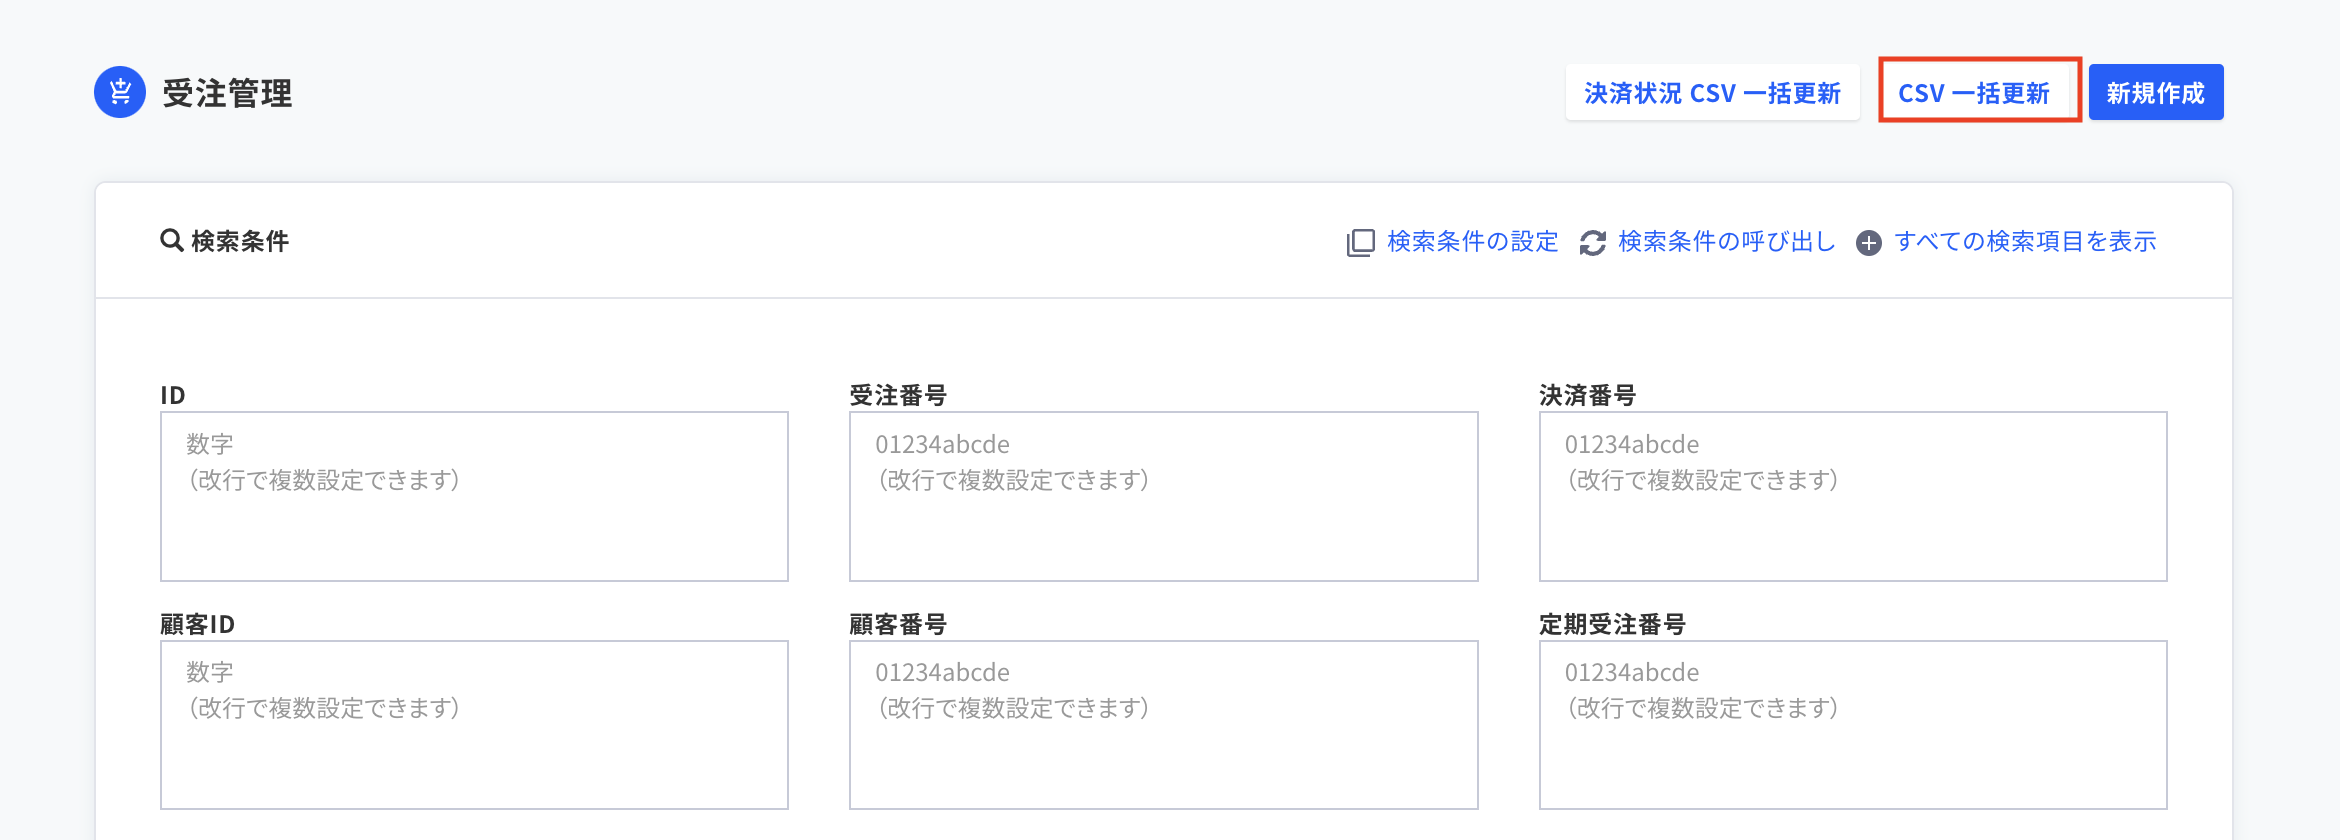The width and height of the screenshot is (2340, 840).
Task: Click the magnifier icon beside 検索条件
Action: tap(172, 240)
